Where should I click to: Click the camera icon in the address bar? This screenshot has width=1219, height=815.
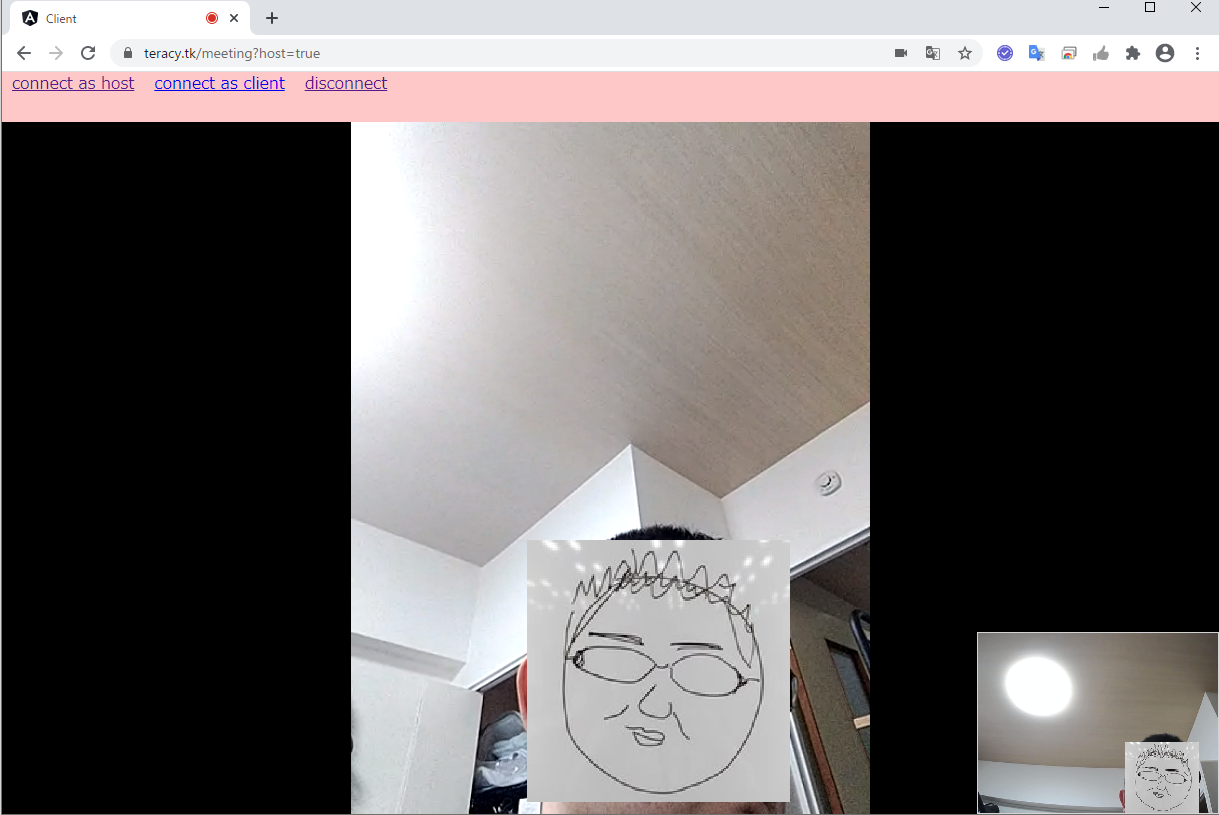[901, 52]
